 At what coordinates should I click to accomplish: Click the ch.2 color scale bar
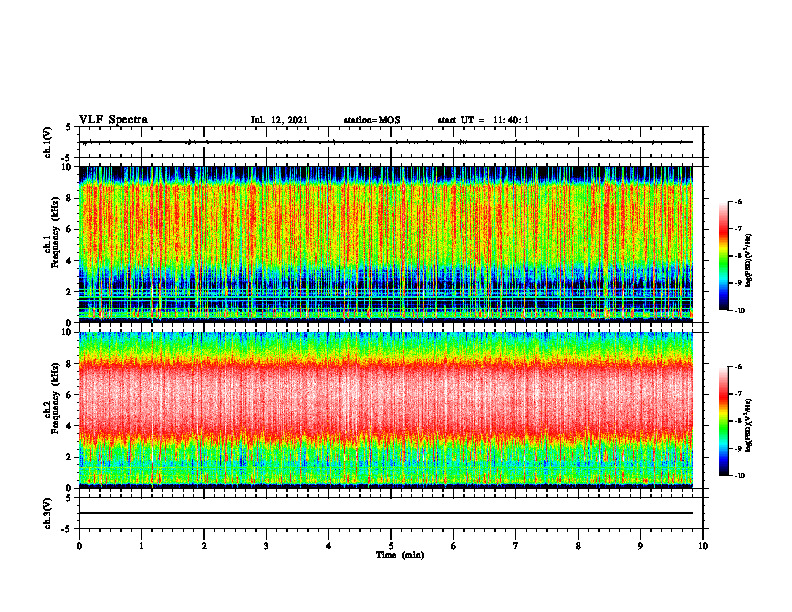pos(723,421)
